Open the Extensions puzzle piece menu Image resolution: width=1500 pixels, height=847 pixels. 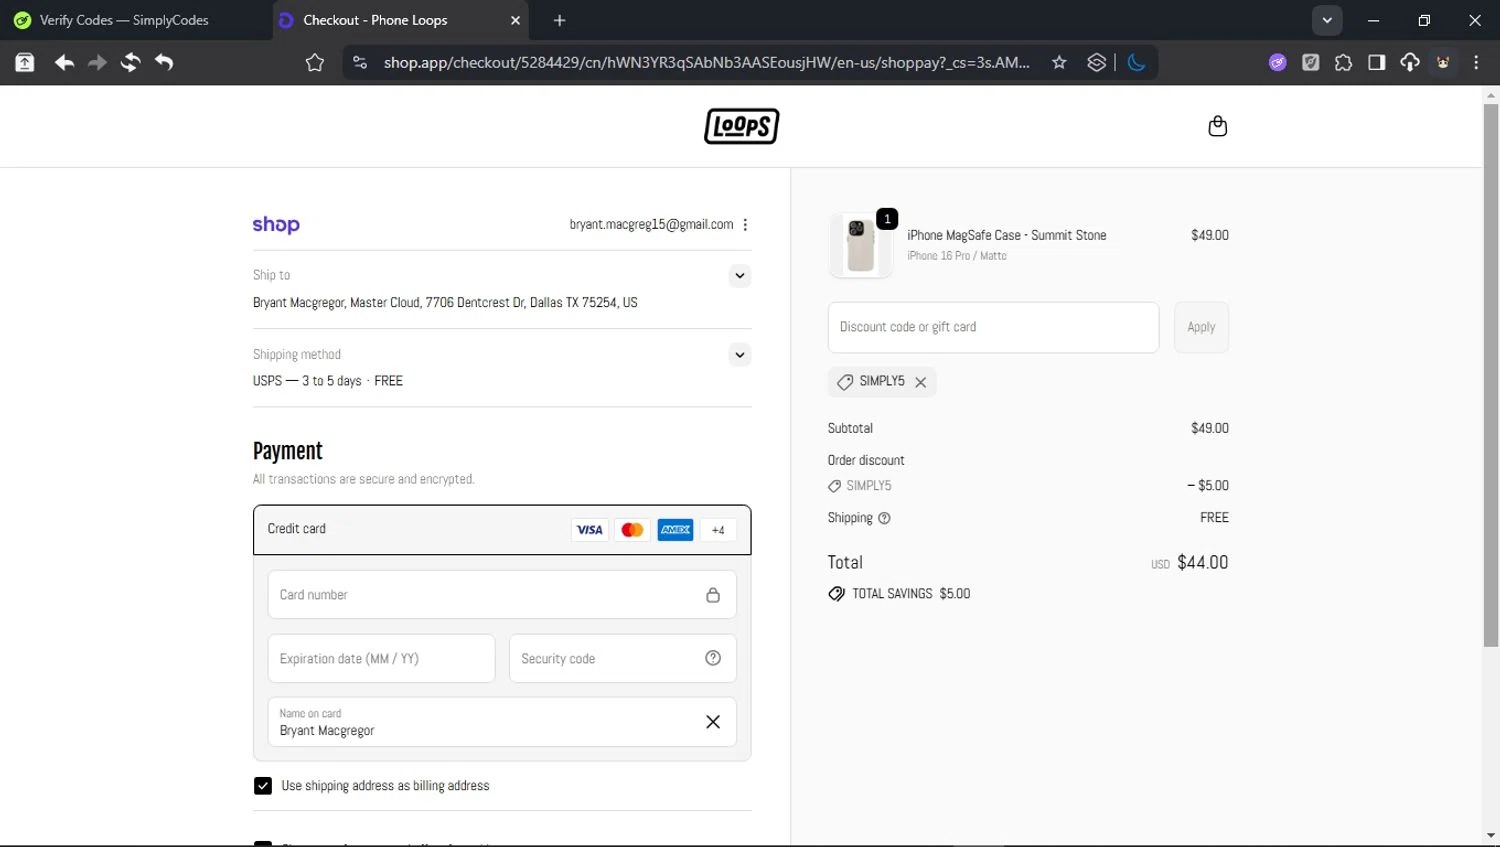click(1343, 63)
